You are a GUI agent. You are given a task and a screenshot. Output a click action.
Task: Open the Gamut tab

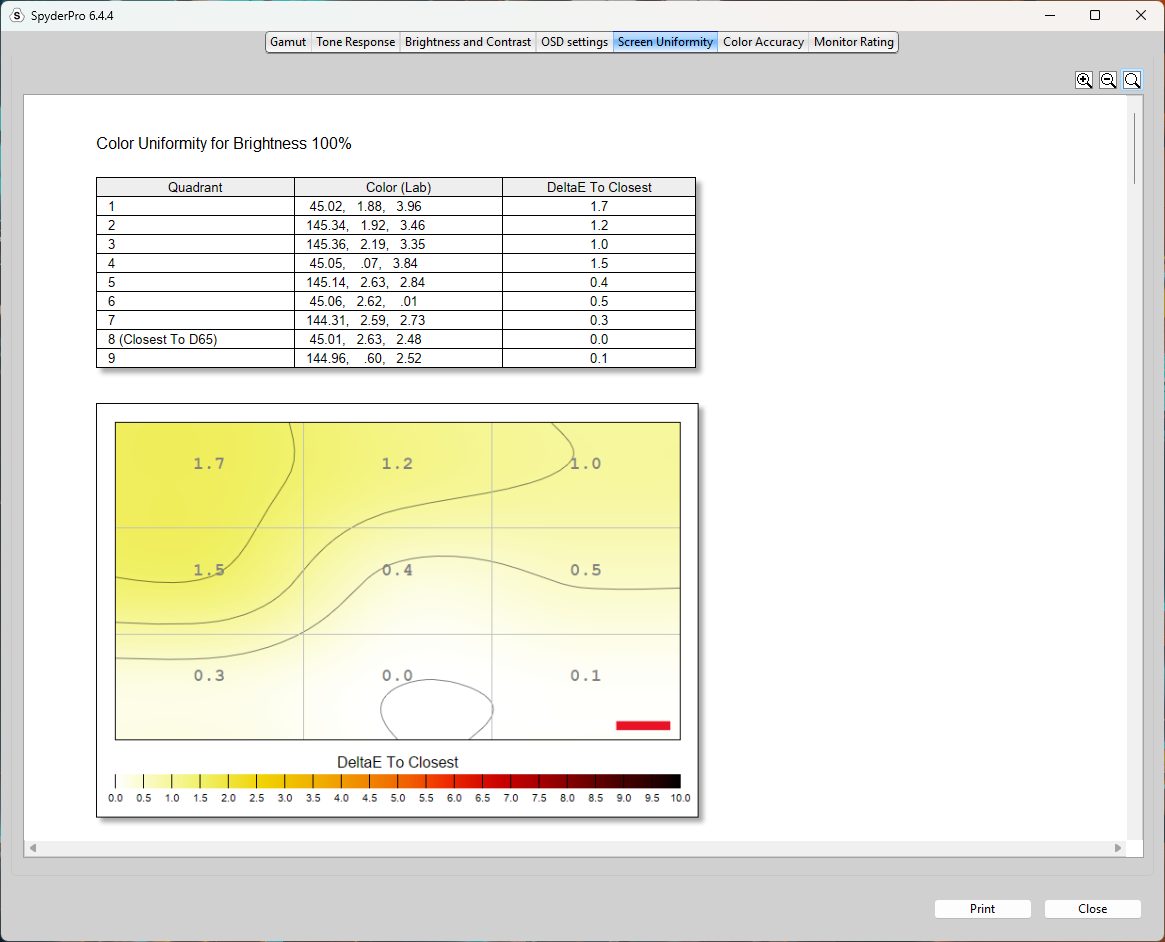[288, 42]
